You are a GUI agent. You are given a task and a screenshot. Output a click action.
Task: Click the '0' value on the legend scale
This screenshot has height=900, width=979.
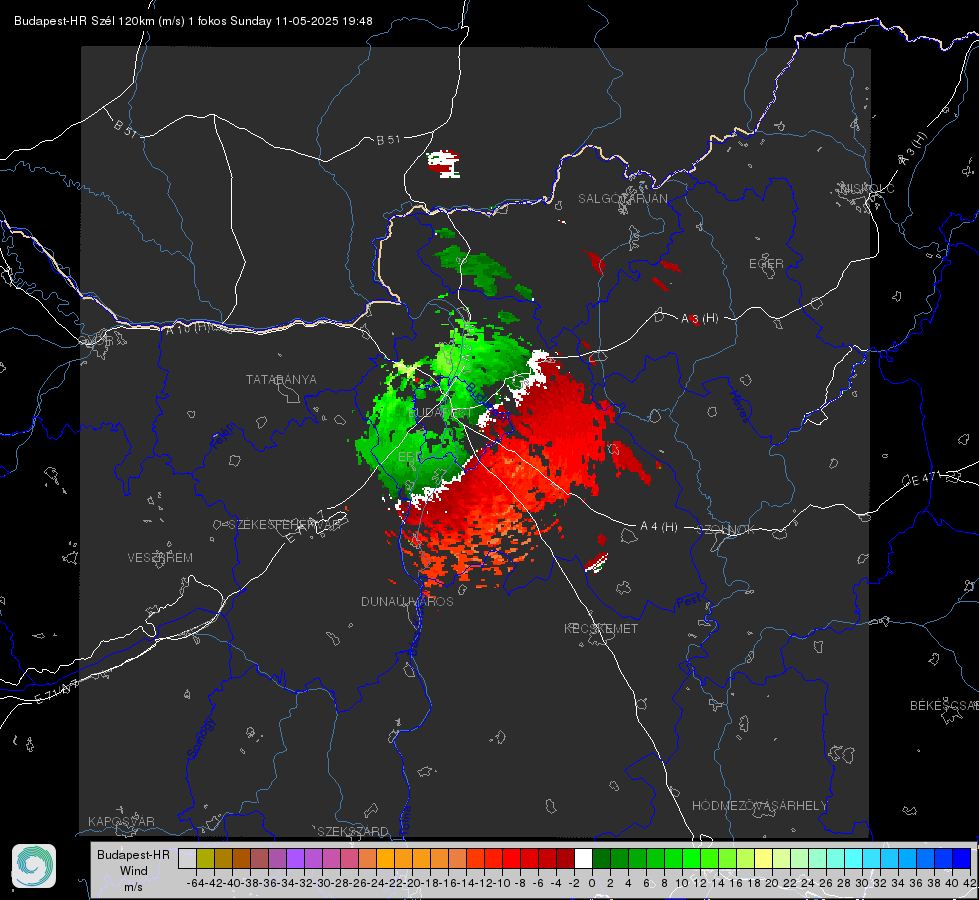point(592,883)
